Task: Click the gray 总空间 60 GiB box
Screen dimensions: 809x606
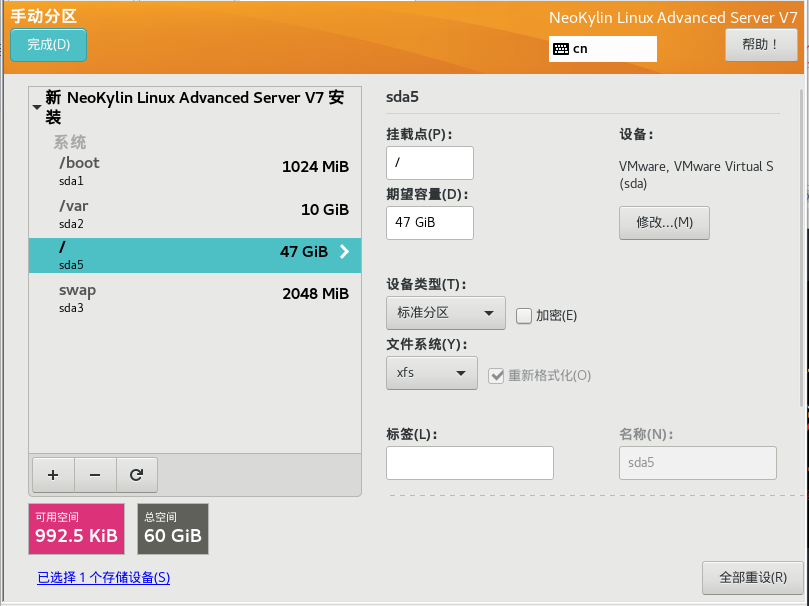Action: [x=173, y=529]
